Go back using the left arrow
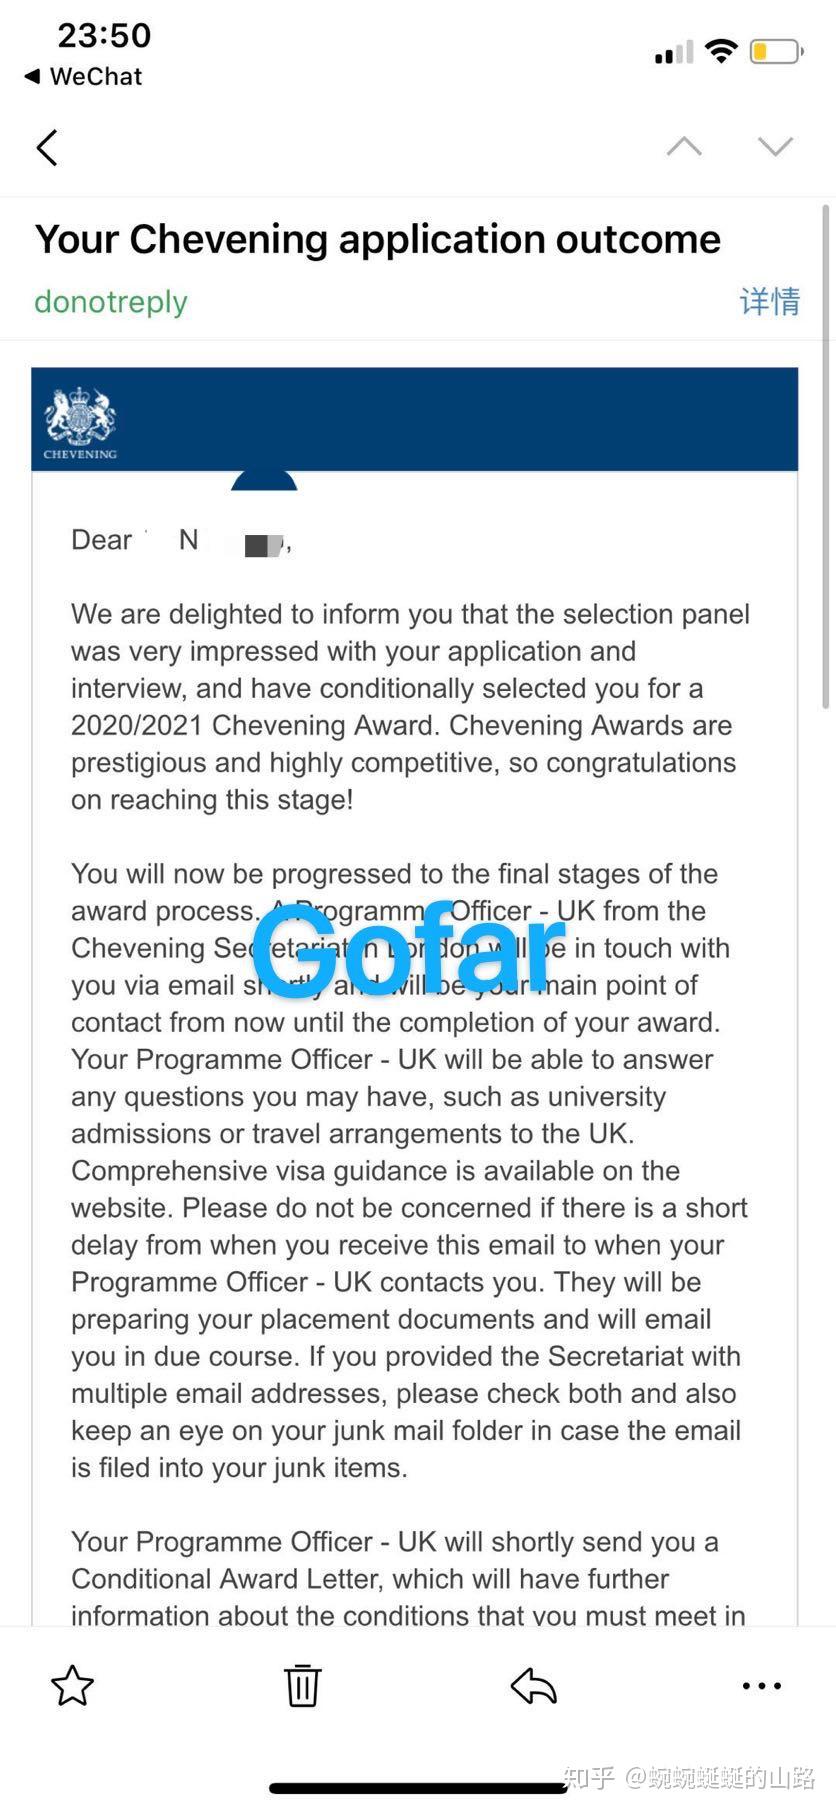This screenshot has width=836, height=1812. 47,147
